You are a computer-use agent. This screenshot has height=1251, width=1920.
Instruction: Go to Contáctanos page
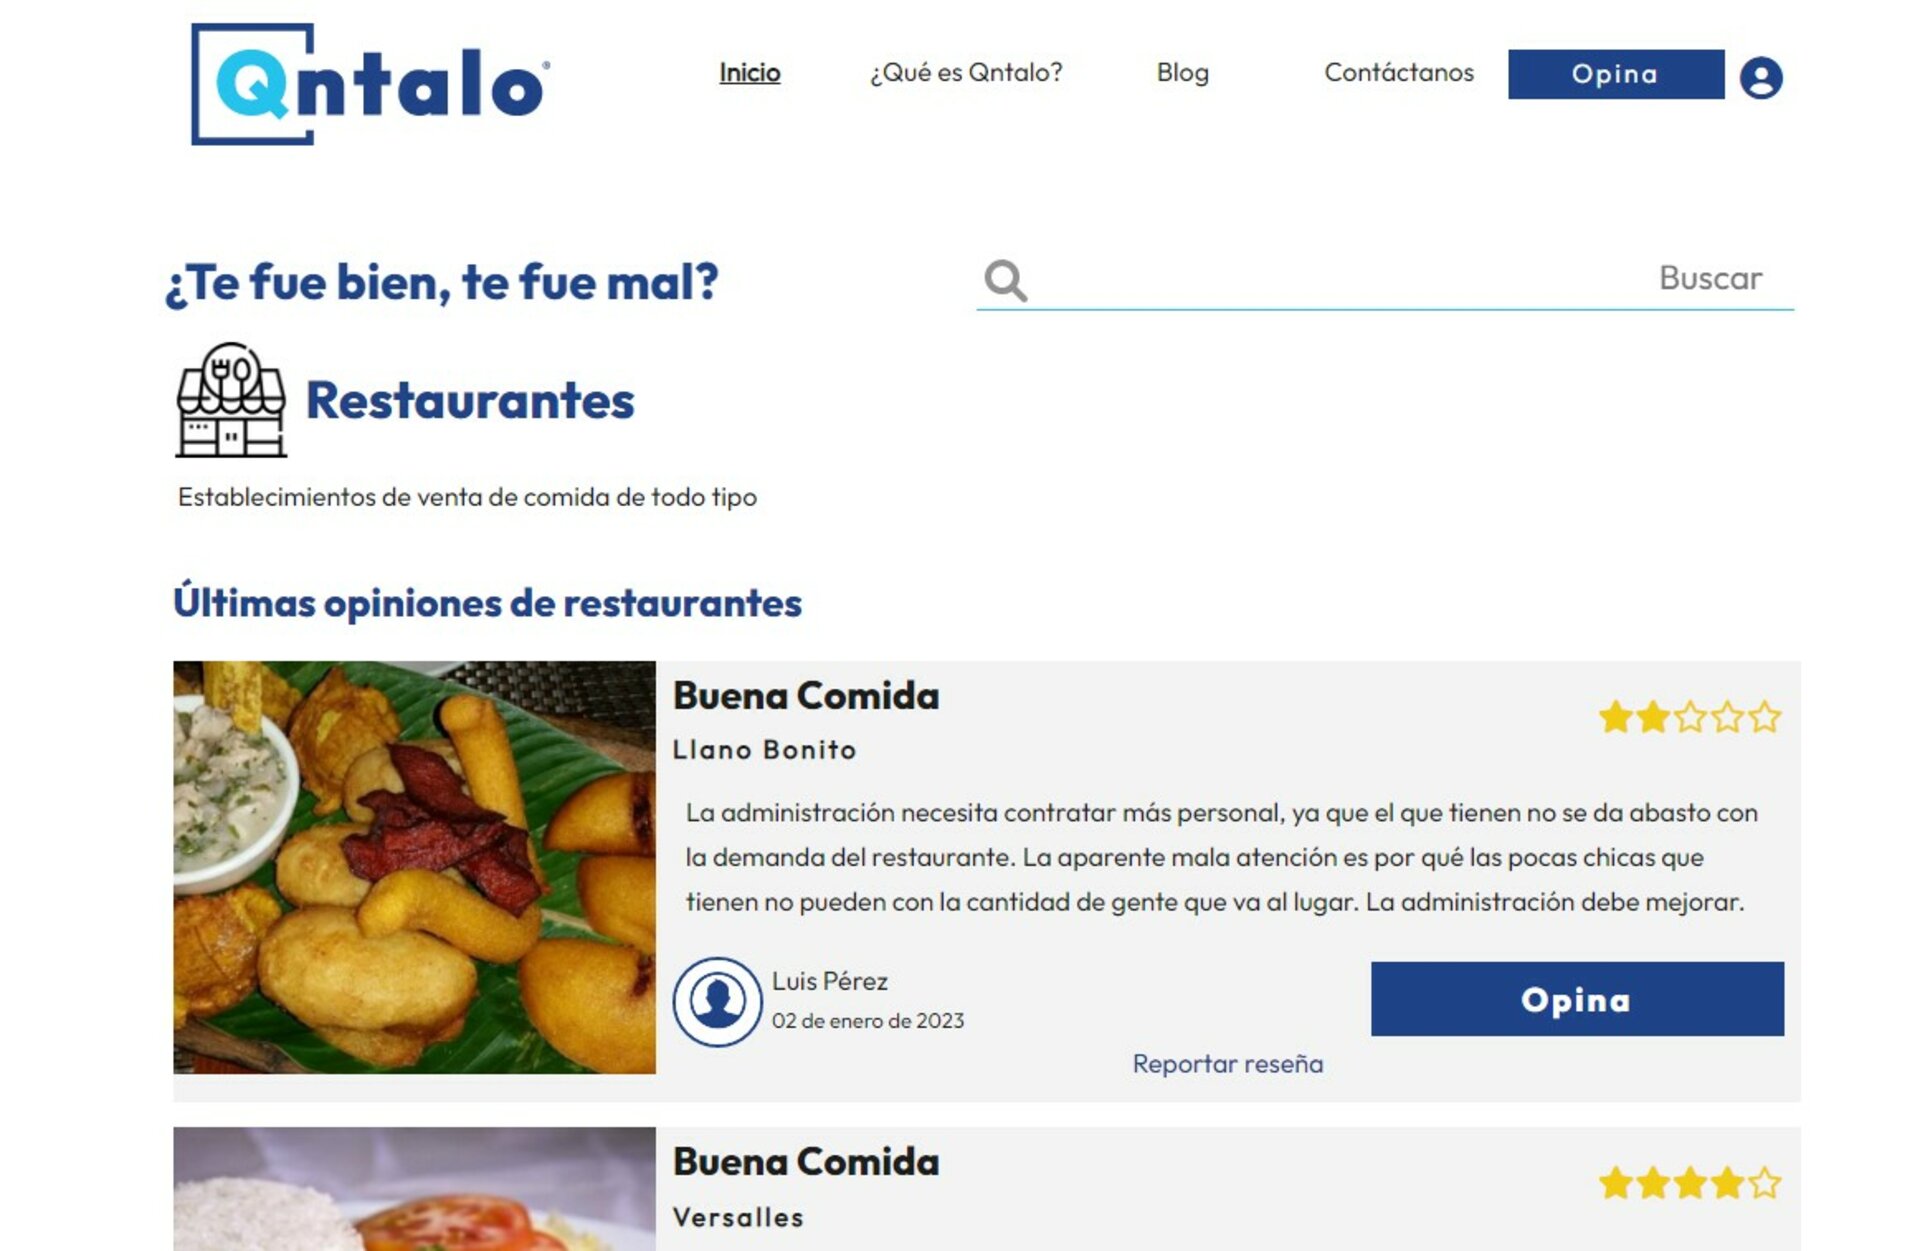1399,72
